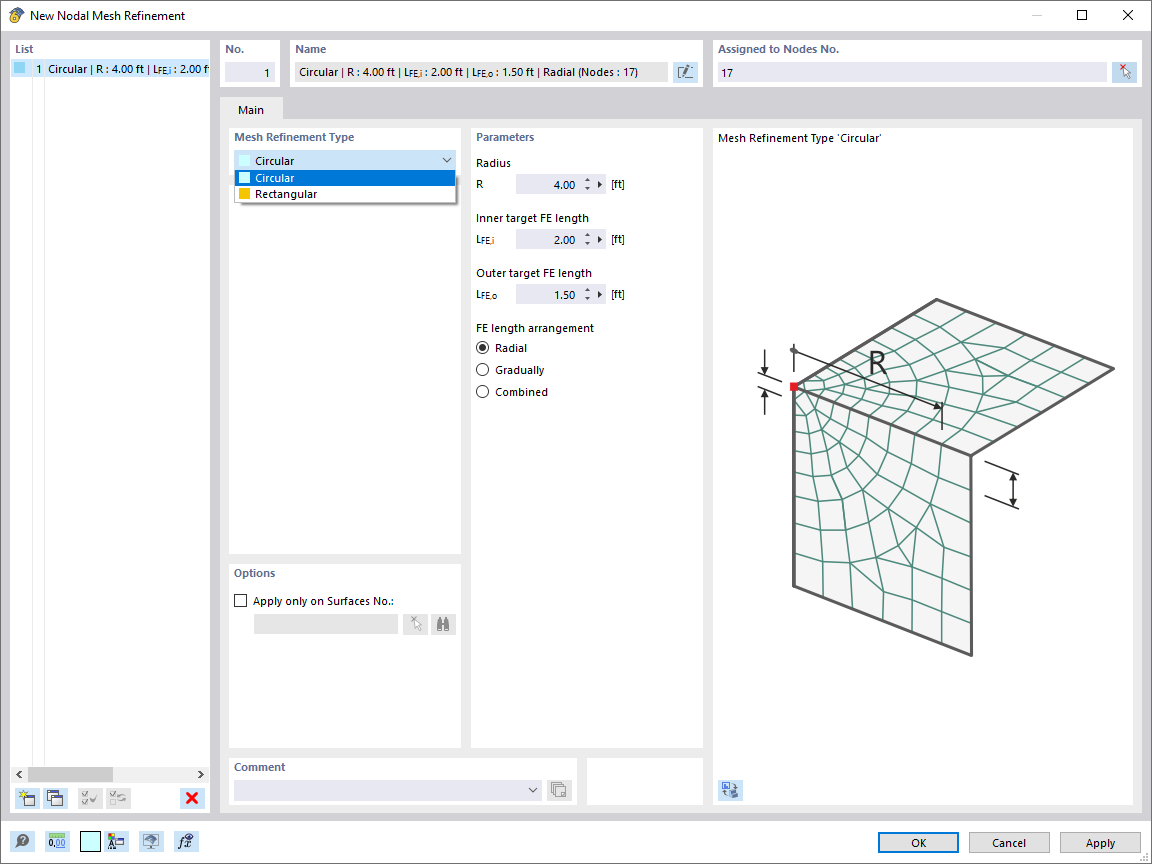
Task: Edit the Name using the pencil icon
Action: (685, 71)
